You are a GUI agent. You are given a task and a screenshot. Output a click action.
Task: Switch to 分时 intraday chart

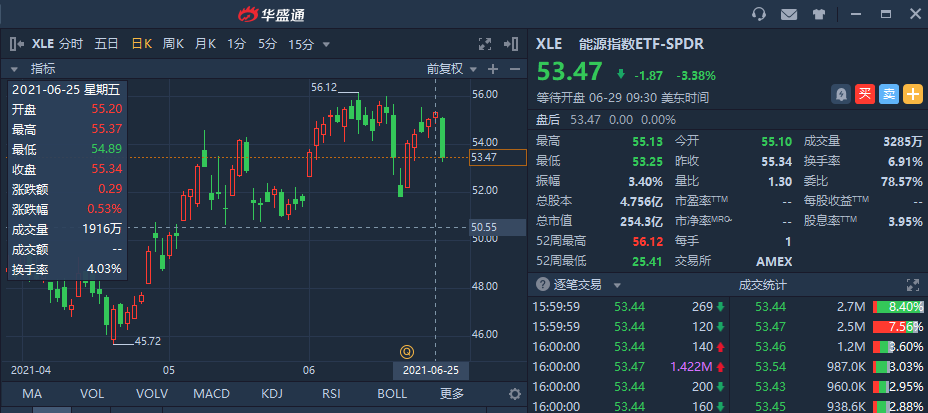pos(71,44)
